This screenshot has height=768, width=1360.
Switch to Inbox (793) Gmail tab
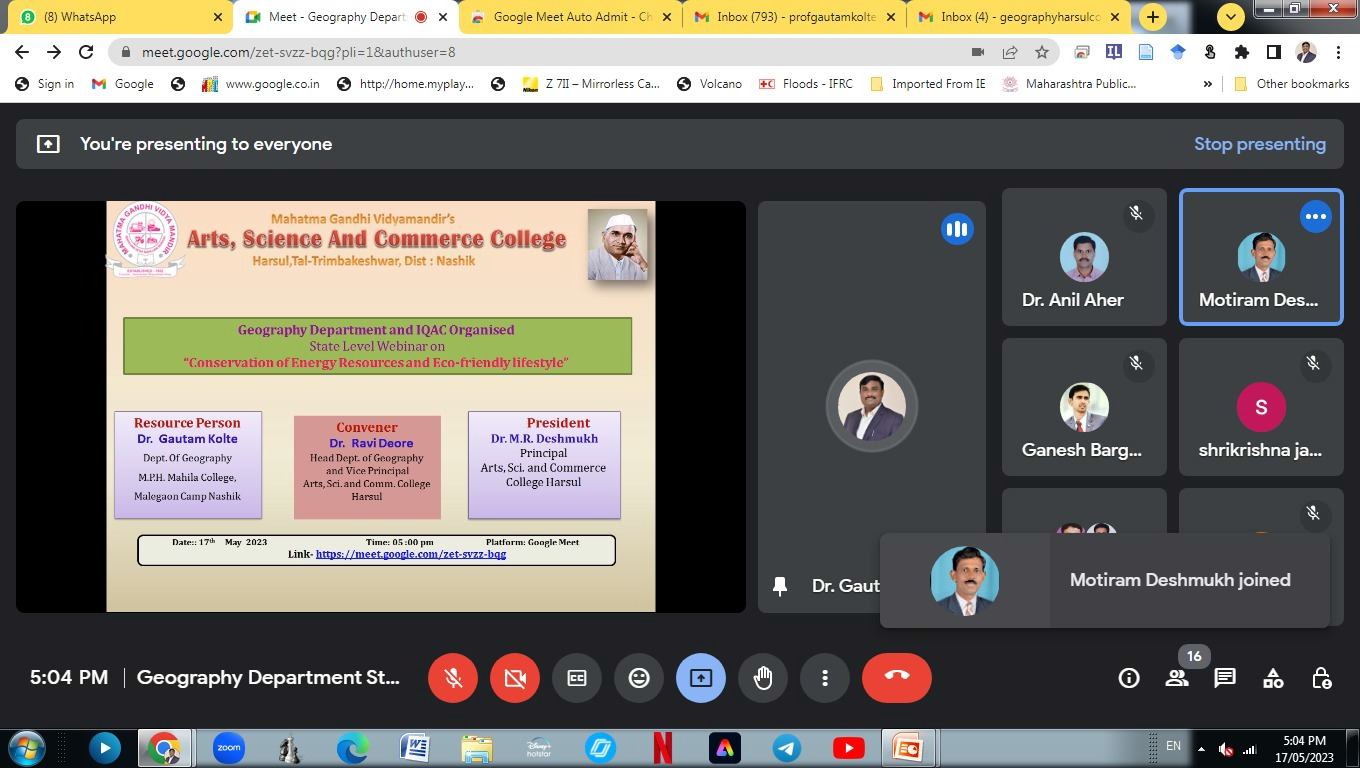pos(795,16)
